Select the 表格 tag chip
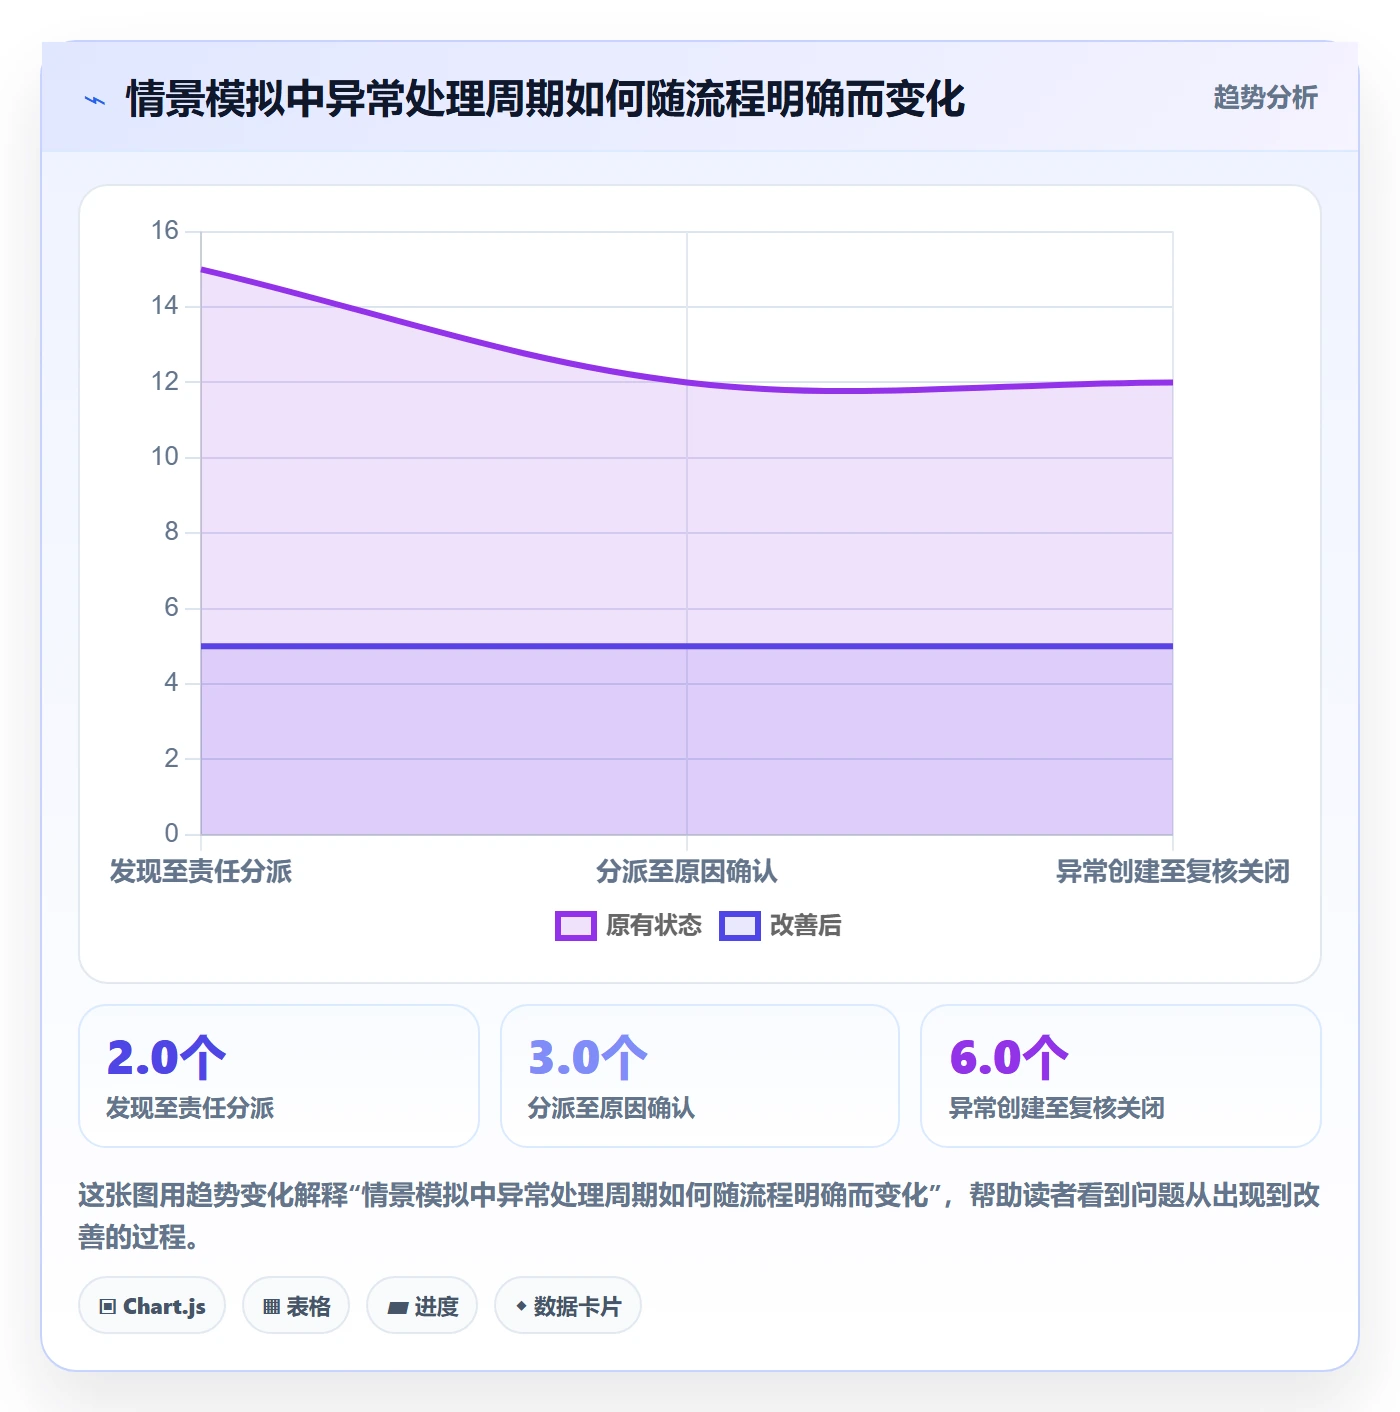The width and height of the screenshot is (1400, 1412). (x=296, y=1305)
